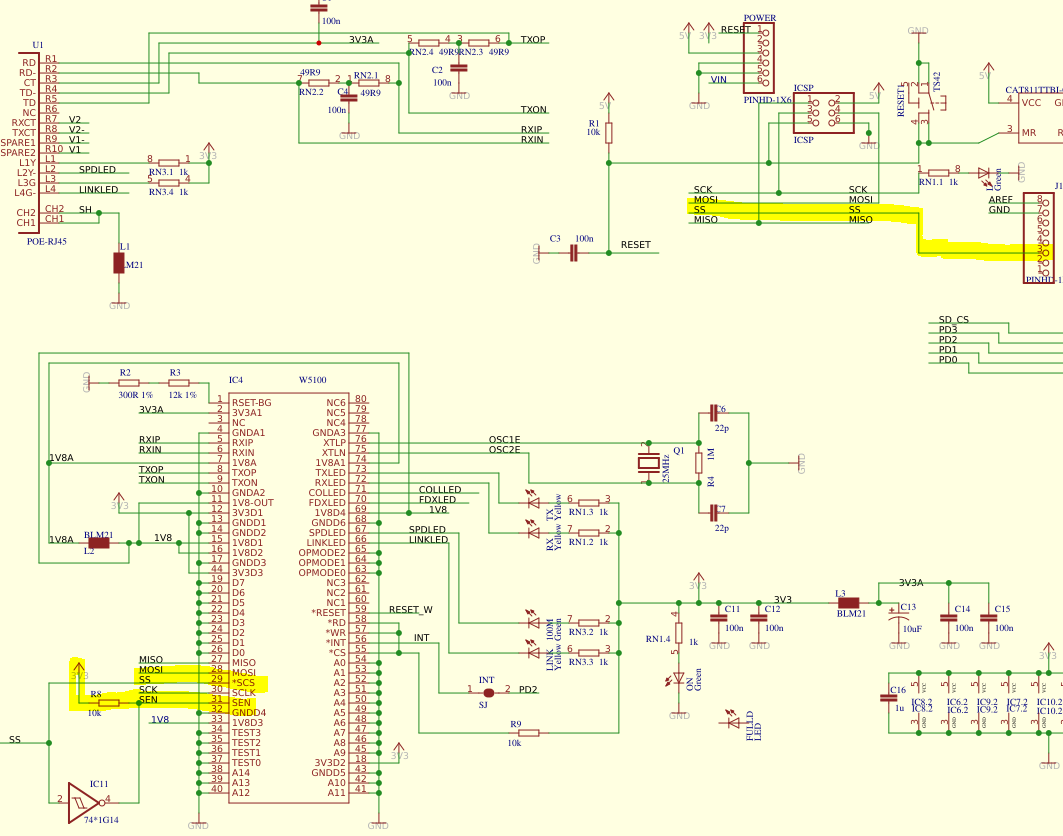
Task: Select resistor R8 next to SEN
Action: point(108,703)
